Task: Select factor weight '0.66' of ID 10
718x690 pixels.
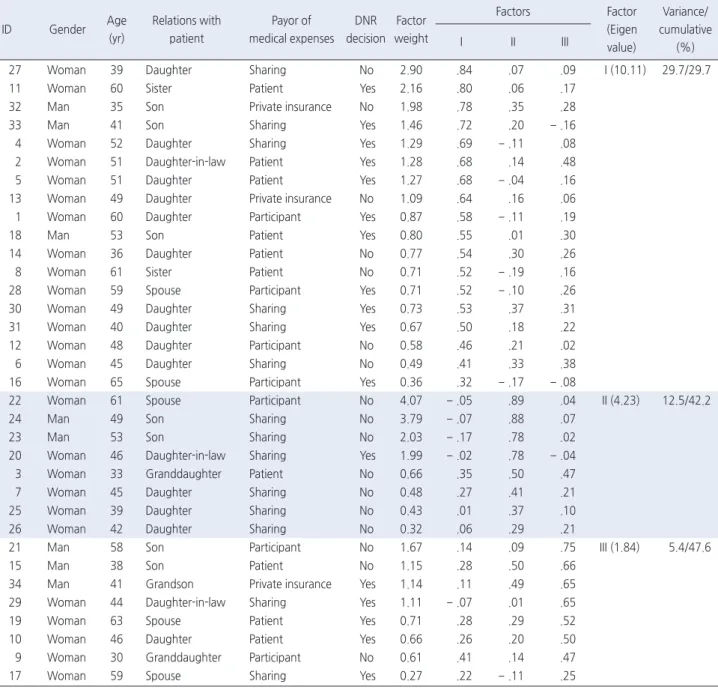Action: [x=411, y=639]
